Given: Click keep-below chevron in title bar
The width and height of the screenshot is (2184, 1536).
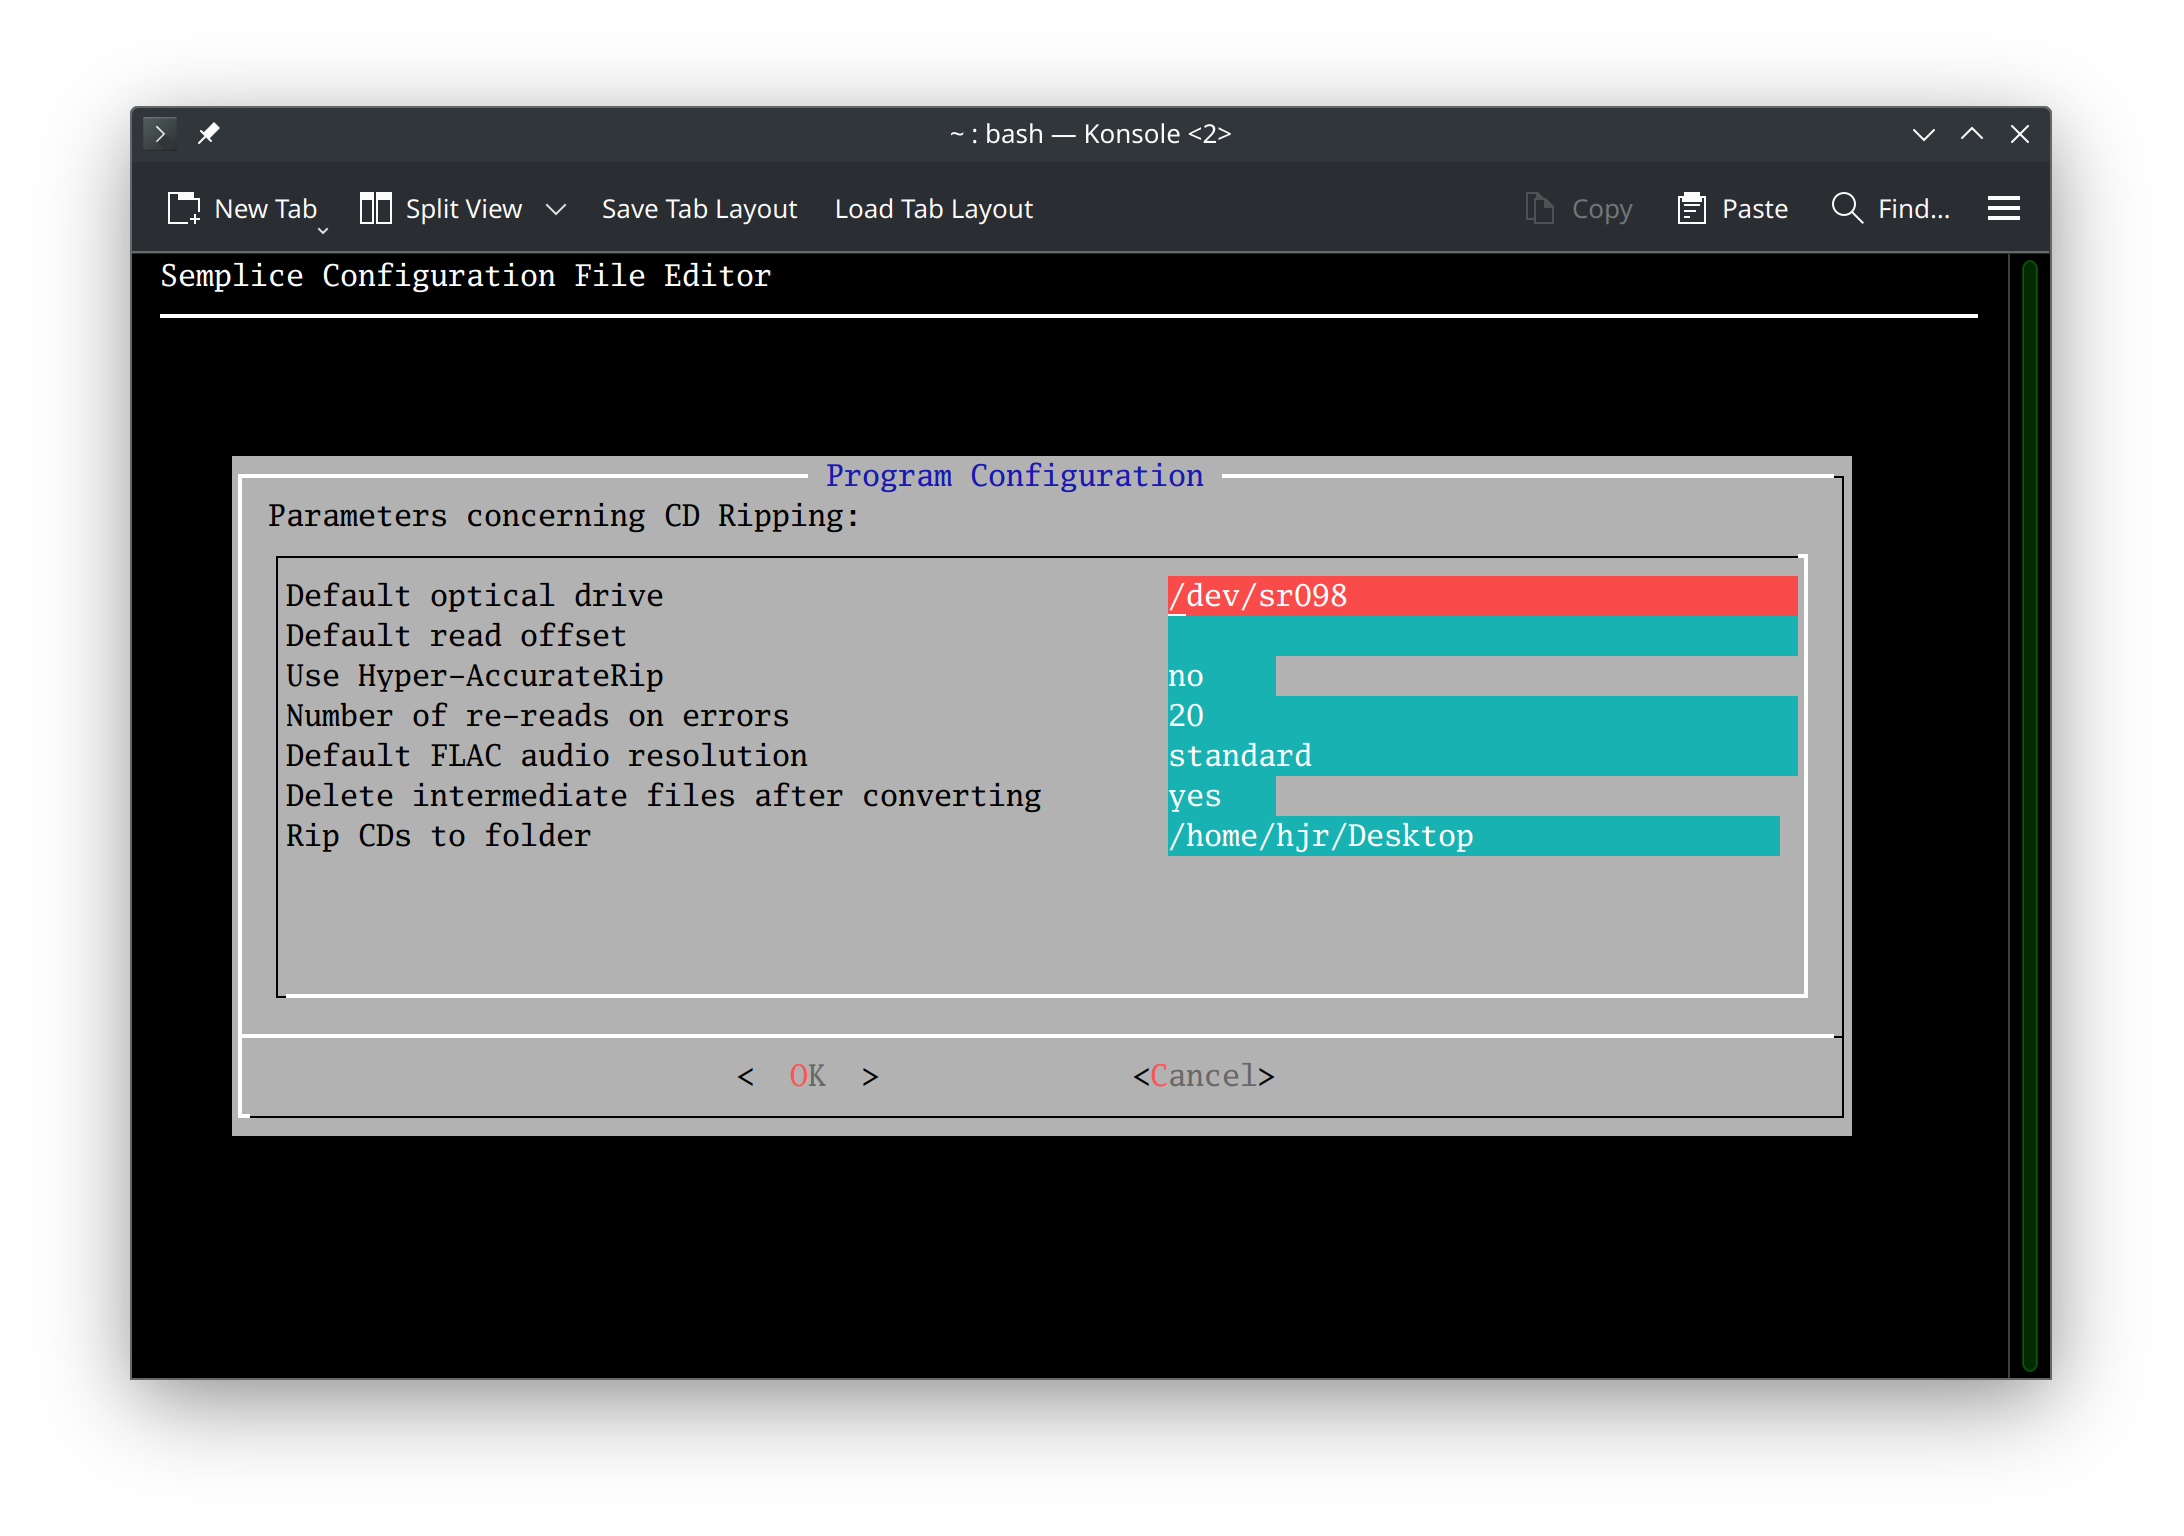Looking at the screenshot, I should pyautogui.click(x=1923, y=134).
